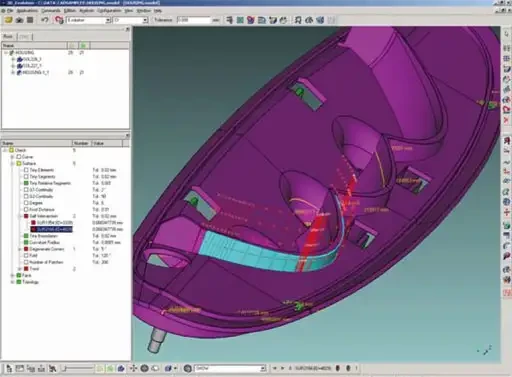Click the Name column header in the model tree
Screen dimensions: 512x377
pos(34,45)
